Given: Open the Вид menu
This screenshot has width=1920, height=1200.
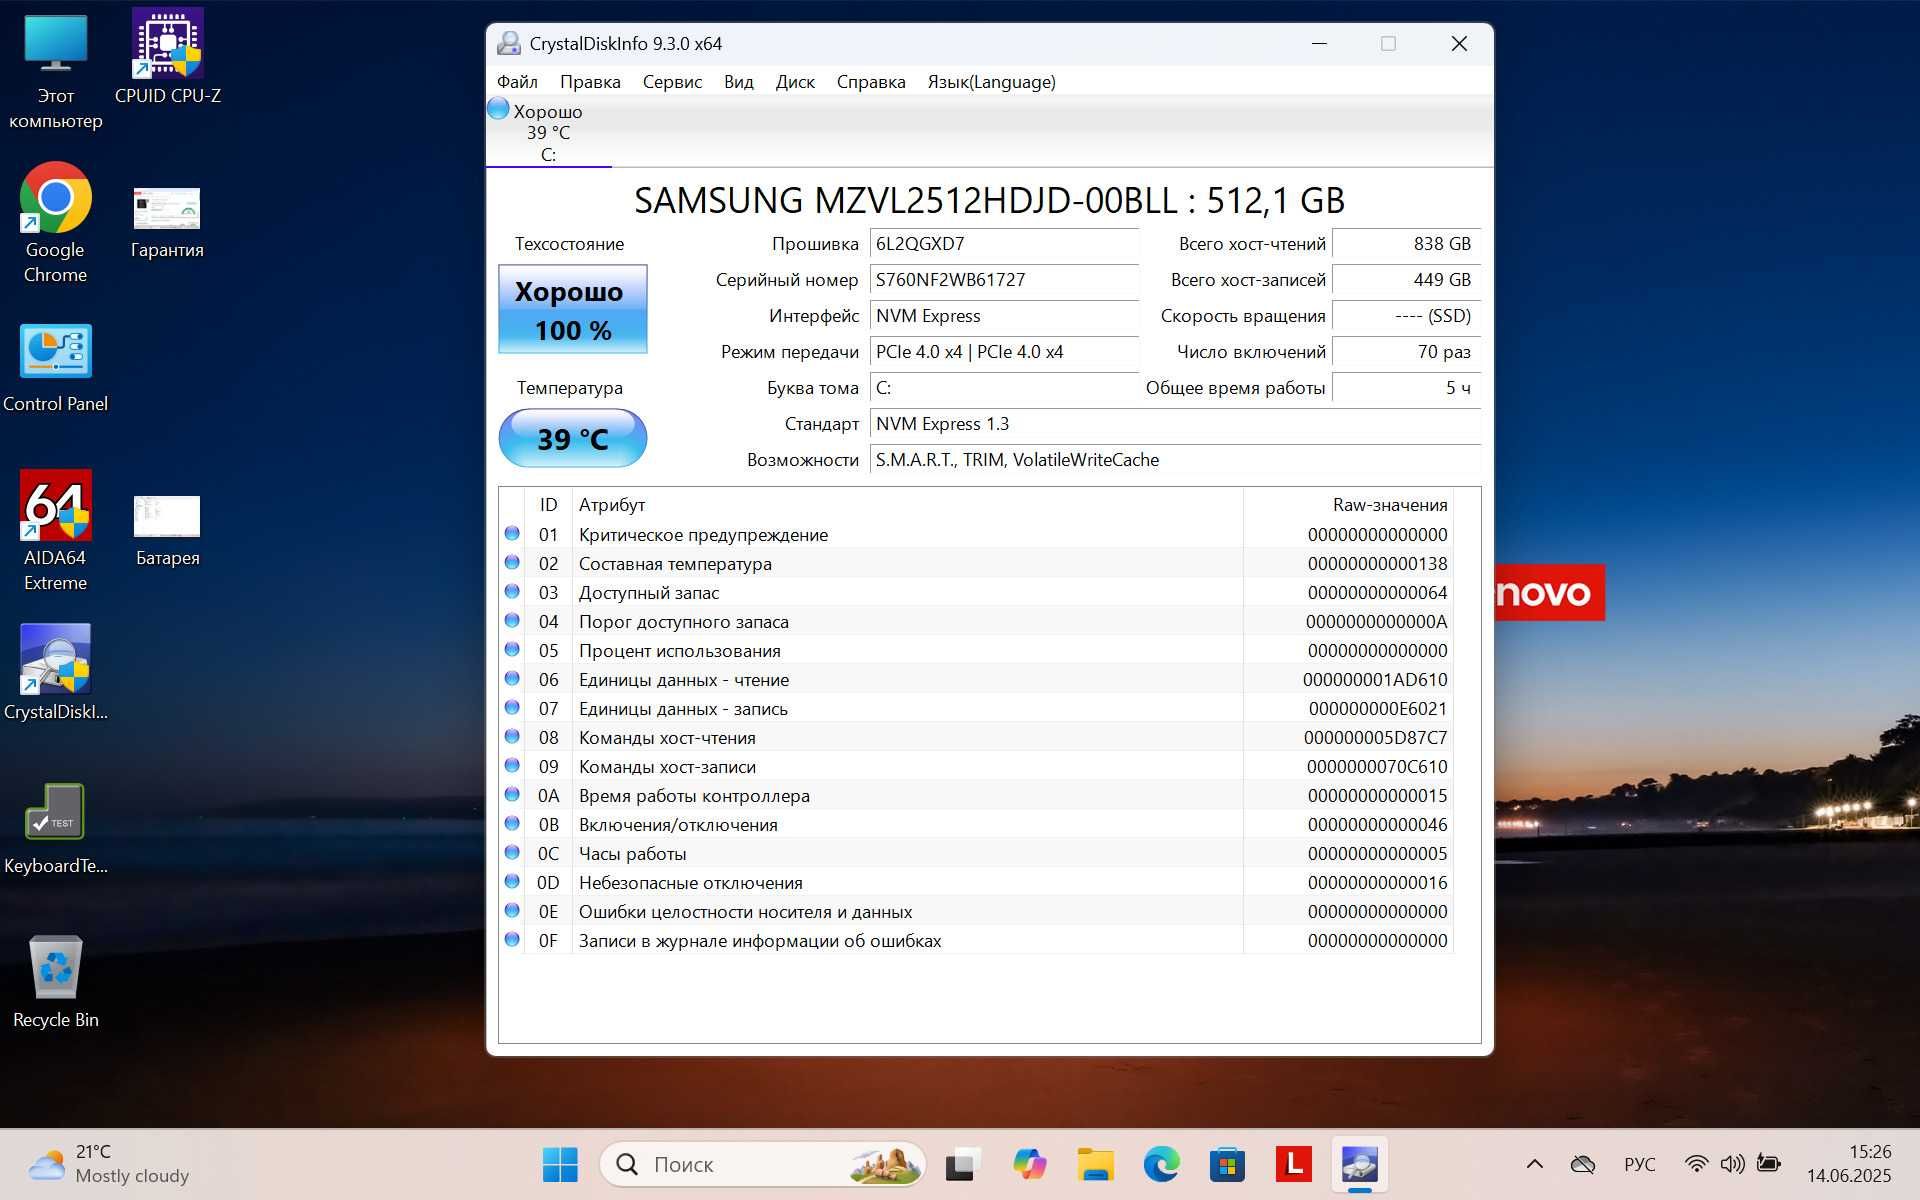Looking at the screenshot, I should pyautogui.click(x=738, y=82).
